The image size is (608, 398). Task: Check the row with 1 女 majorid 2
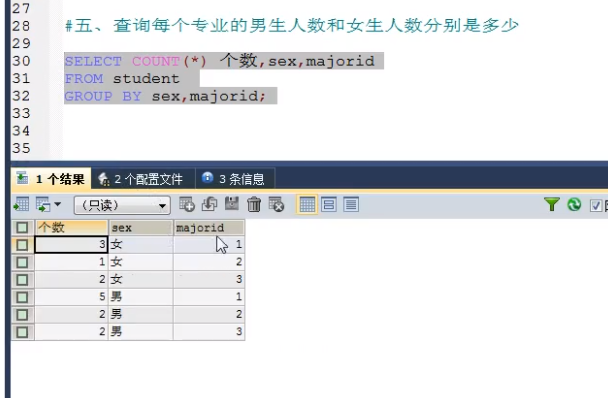point(22,262)
